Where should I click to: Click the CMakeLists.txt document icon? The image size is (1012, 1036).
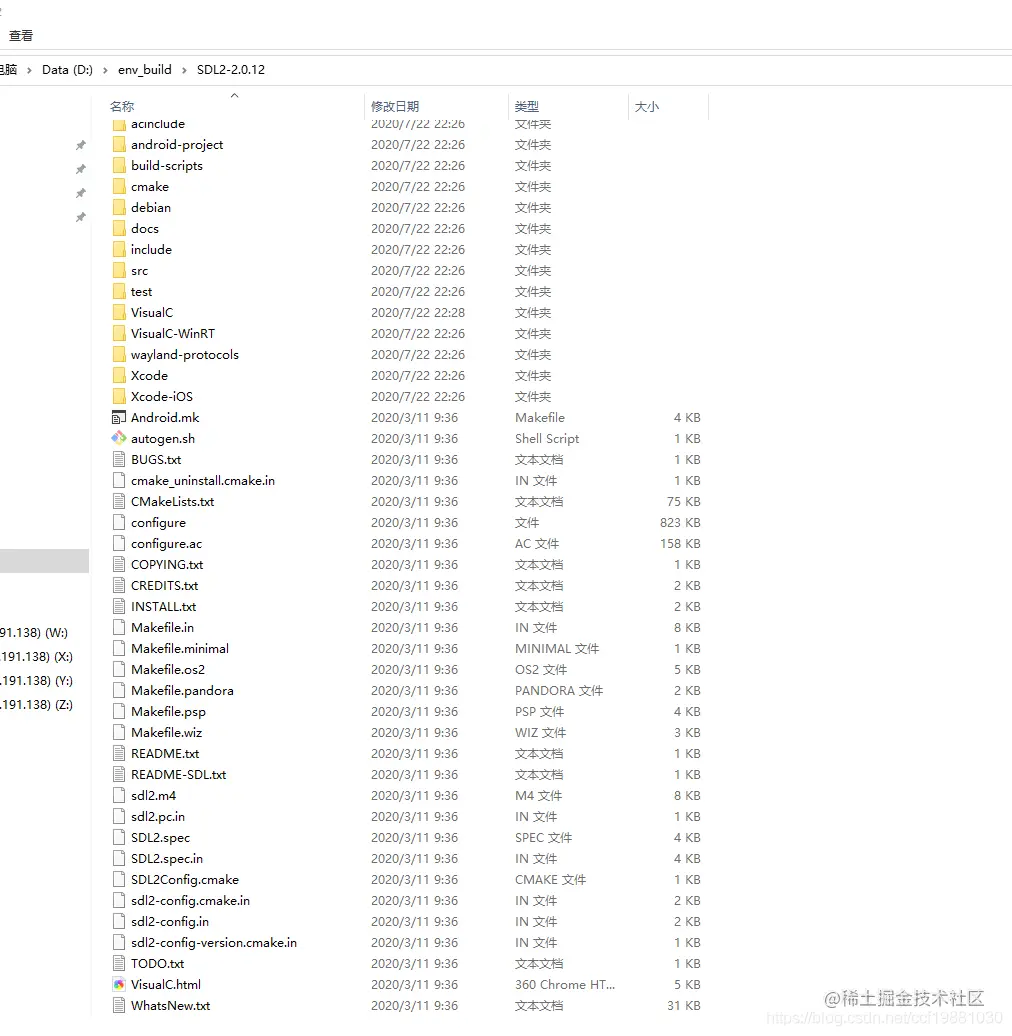119,501
